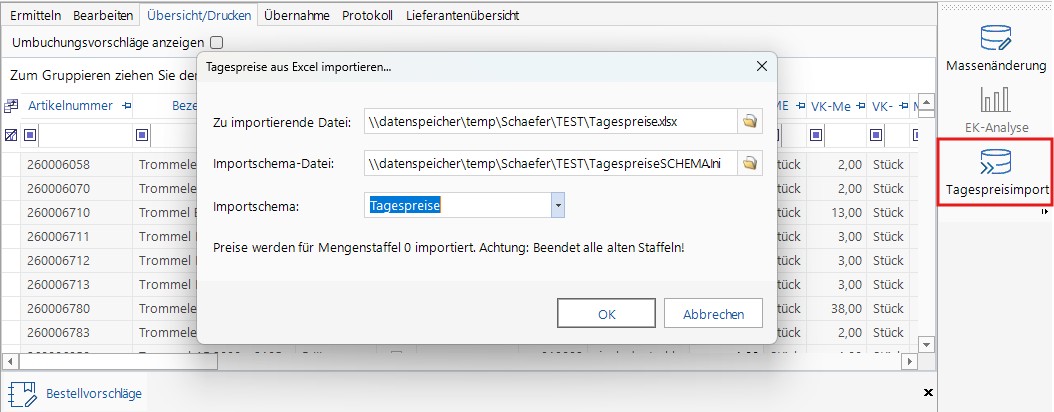Open the Massenänderung tool
This screenshot has width=1054, height=412.
coord(995,49)
